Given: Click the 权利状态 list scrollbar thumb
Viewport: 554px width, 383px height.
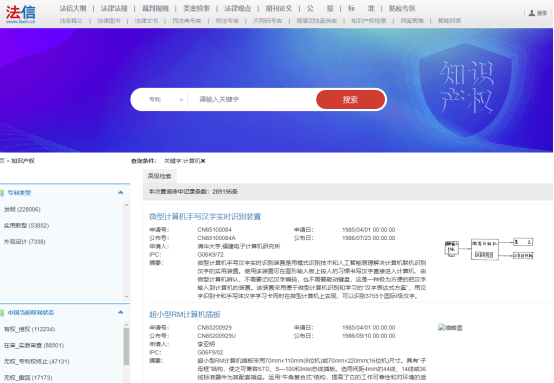Looking at the screenshot, I should coord(126,346).
